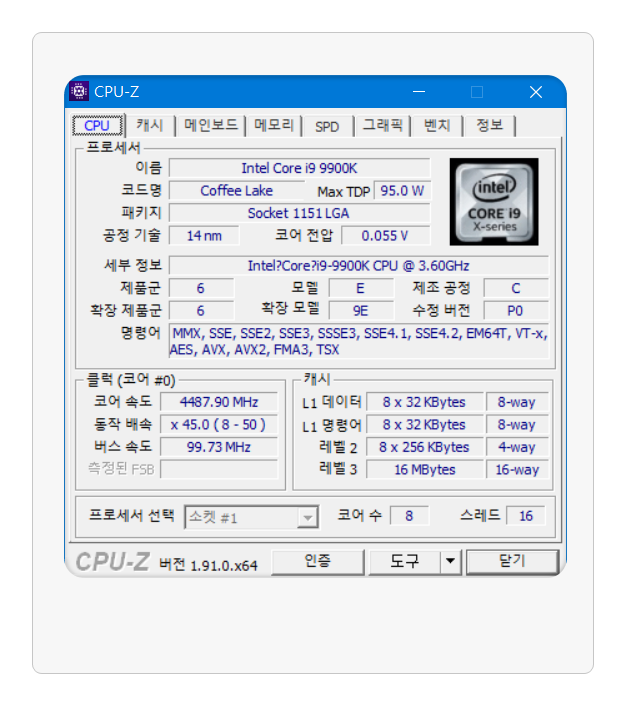The height and width of the screenshot is (706, 626).
Task: Click the multiplier value x 45.0 (8 - 50)
Action: coord(219,424)
